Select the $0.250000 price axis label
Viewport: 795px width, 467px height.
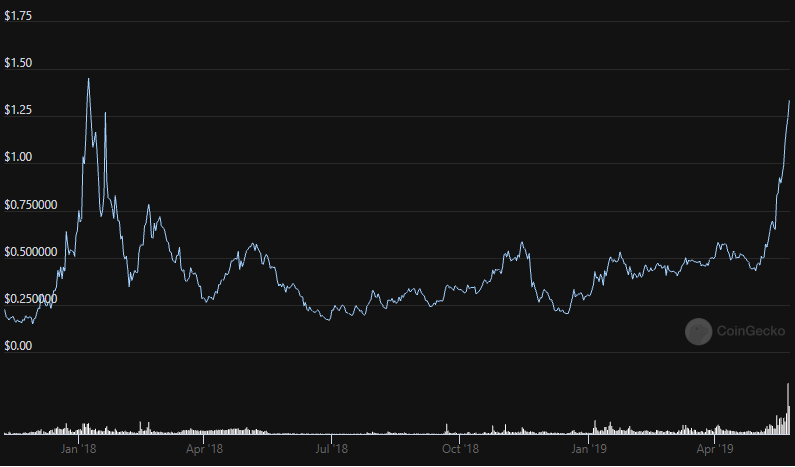point(30,298)
